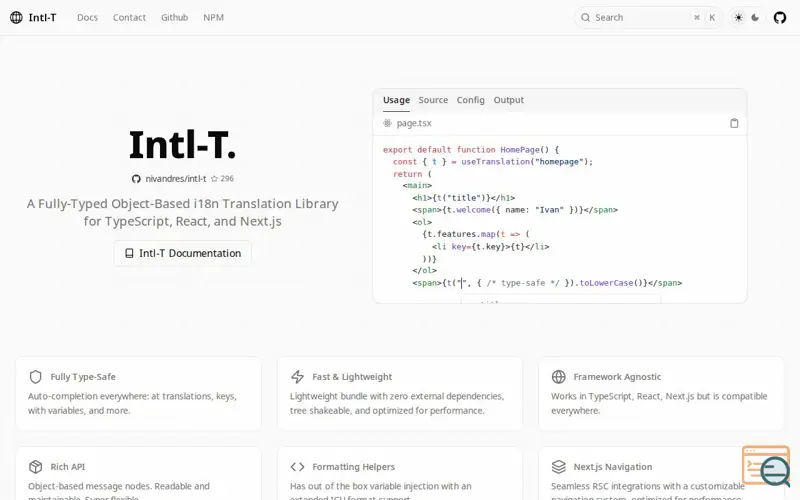The width and height of the screenshot is (800, 500).
Task: Click the Formatting Helpers card title
Action: tap(354, 466)
